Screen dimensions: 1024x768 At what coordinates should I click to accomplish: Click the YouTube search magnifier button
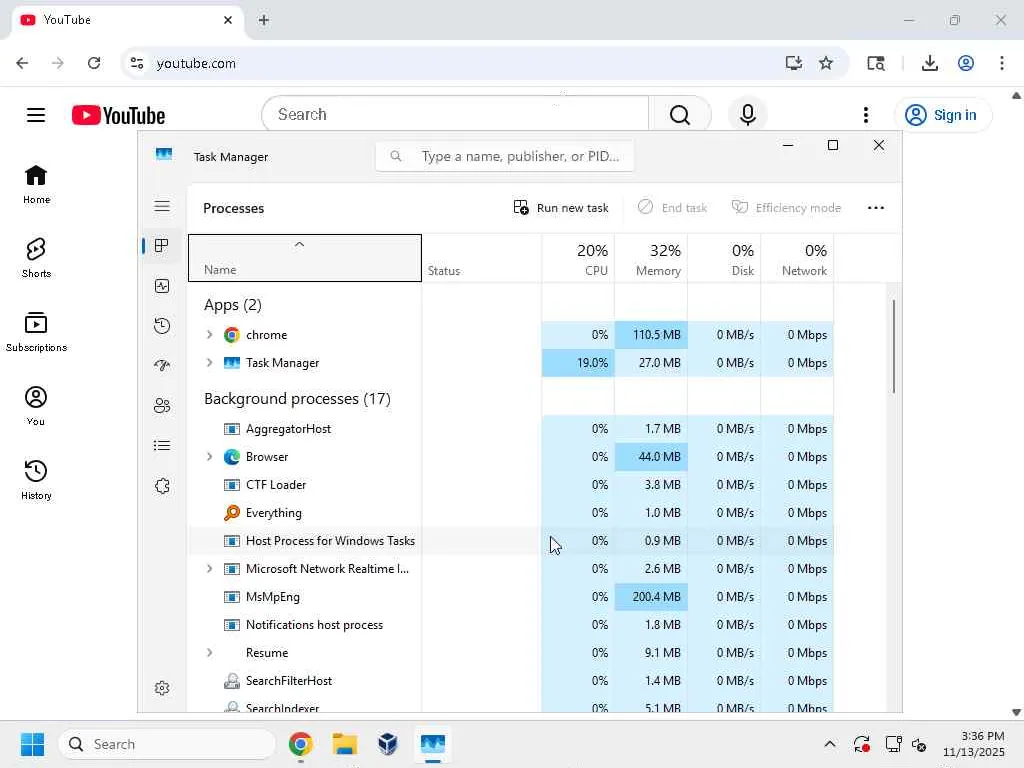click(680, 114)
